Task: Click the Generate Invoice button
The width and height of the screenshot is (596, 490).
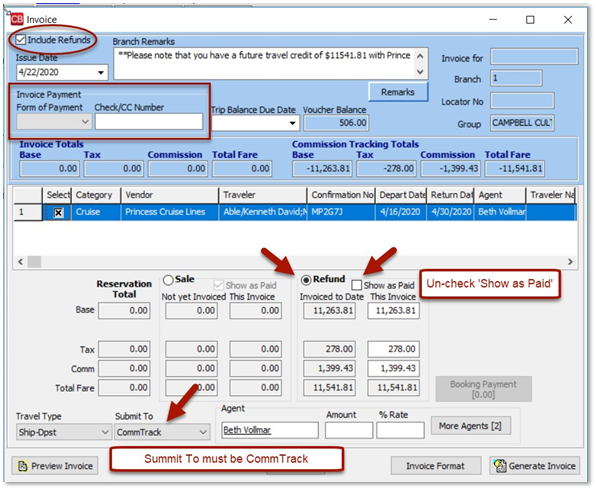Action: coord(534,466)
